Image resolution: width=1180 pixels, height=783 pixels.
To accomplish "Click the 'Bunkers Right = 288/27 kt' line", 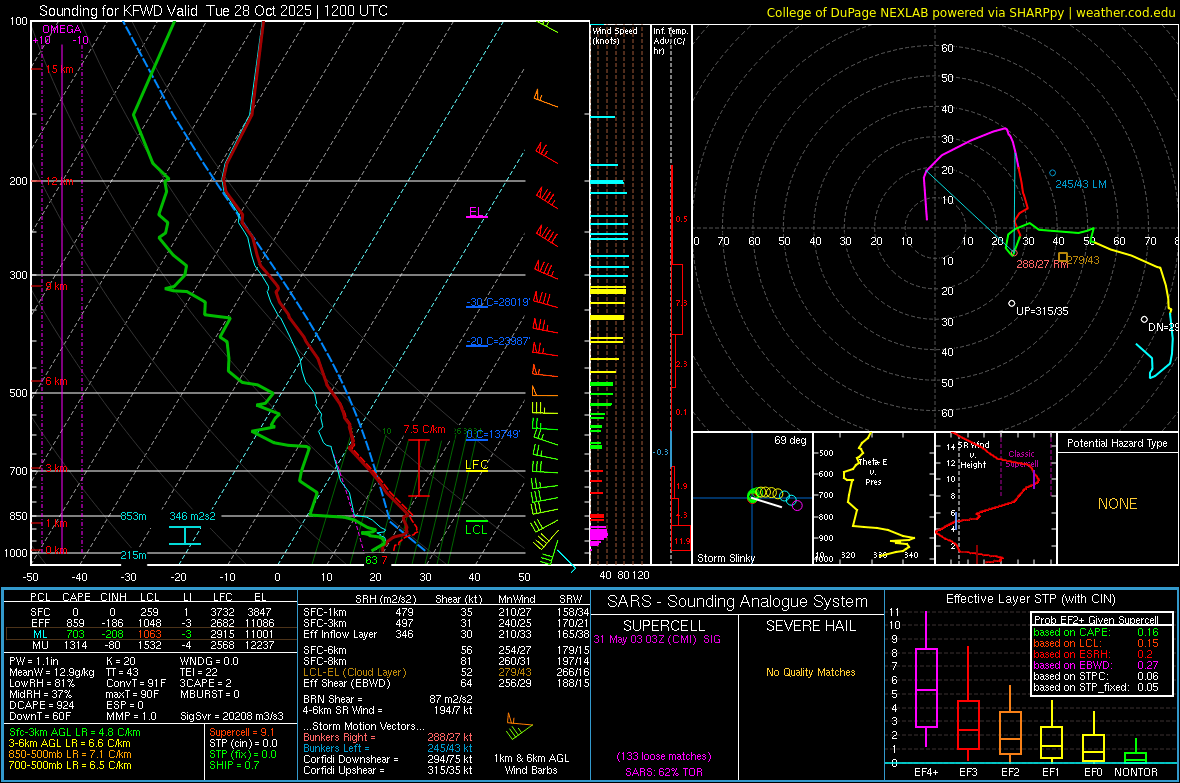I will [x=388, y=737].
